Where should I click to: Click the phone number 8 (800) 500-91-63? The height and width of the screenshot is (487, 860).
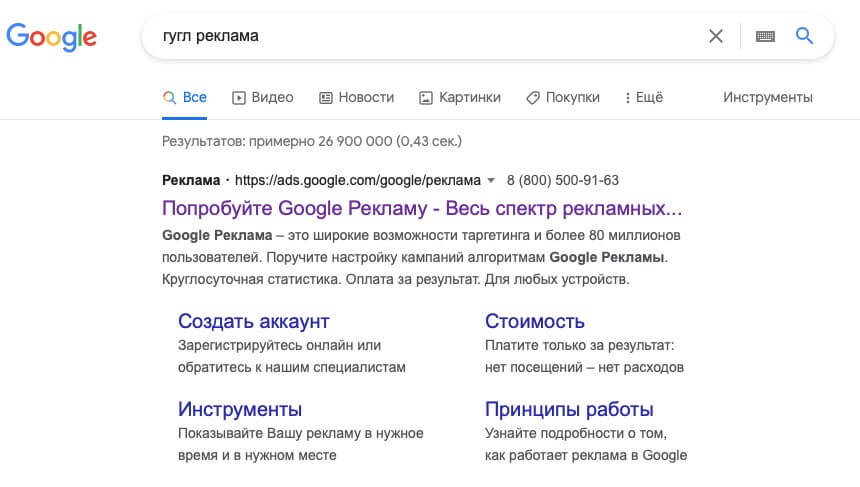[x=563, y=180]
